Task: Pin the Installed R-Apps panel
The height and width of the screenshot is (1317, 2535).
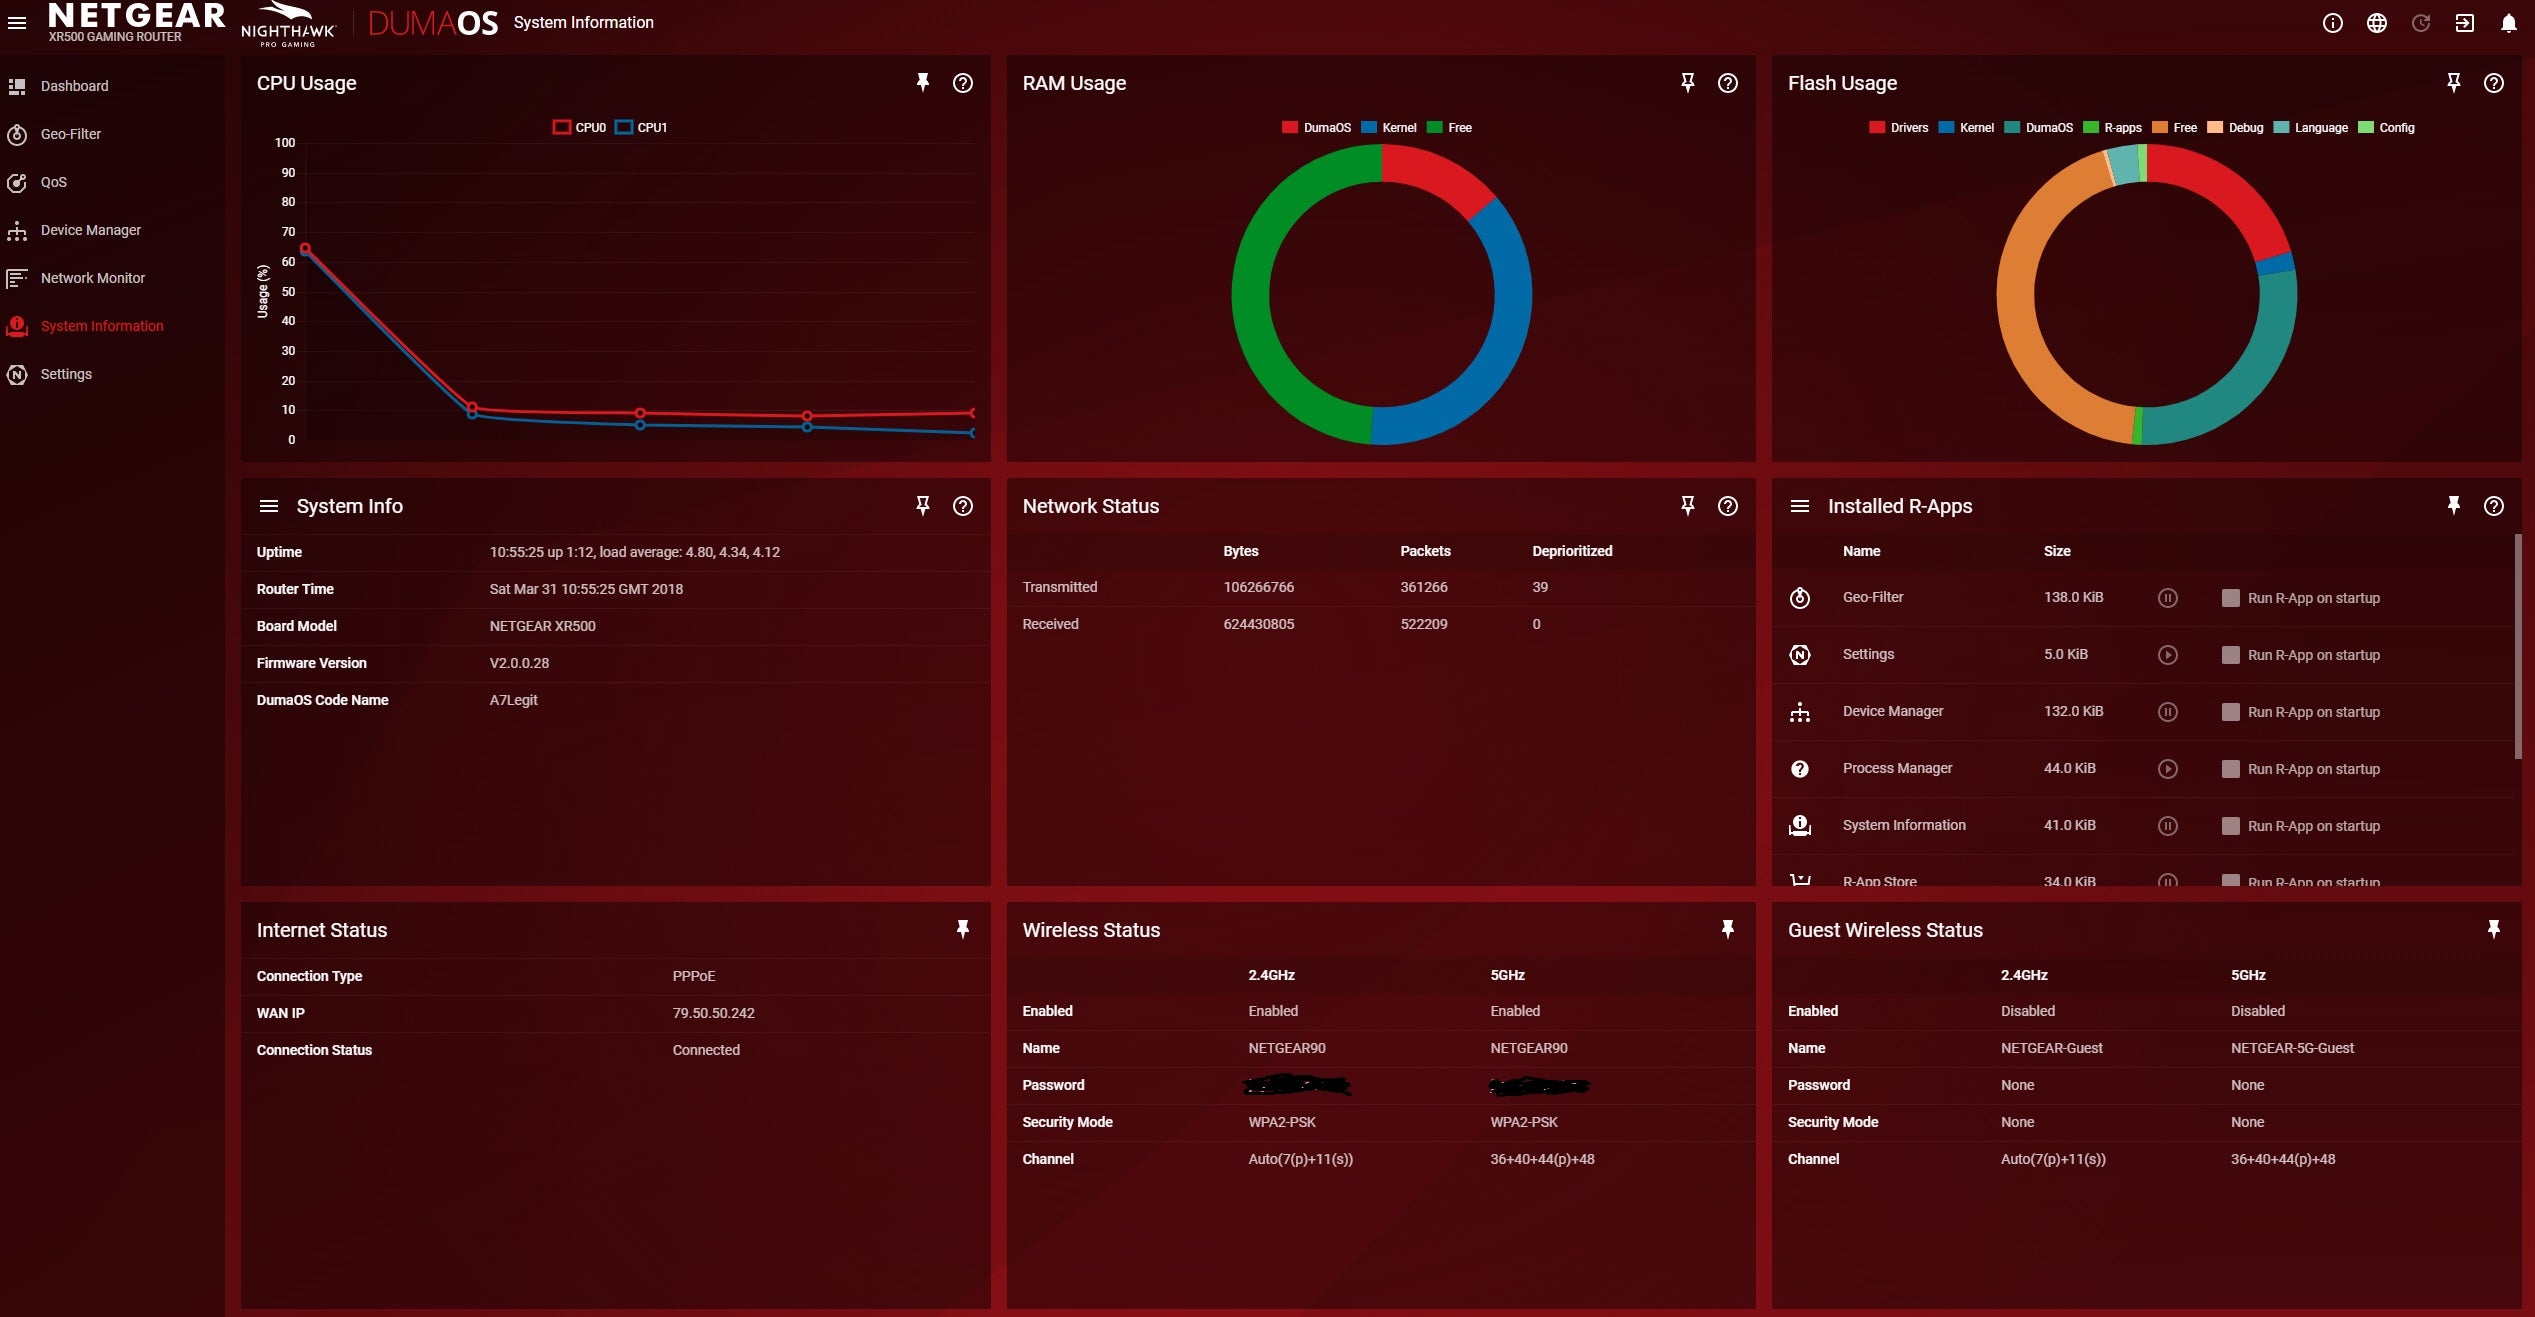Action: pos(2453,506)
